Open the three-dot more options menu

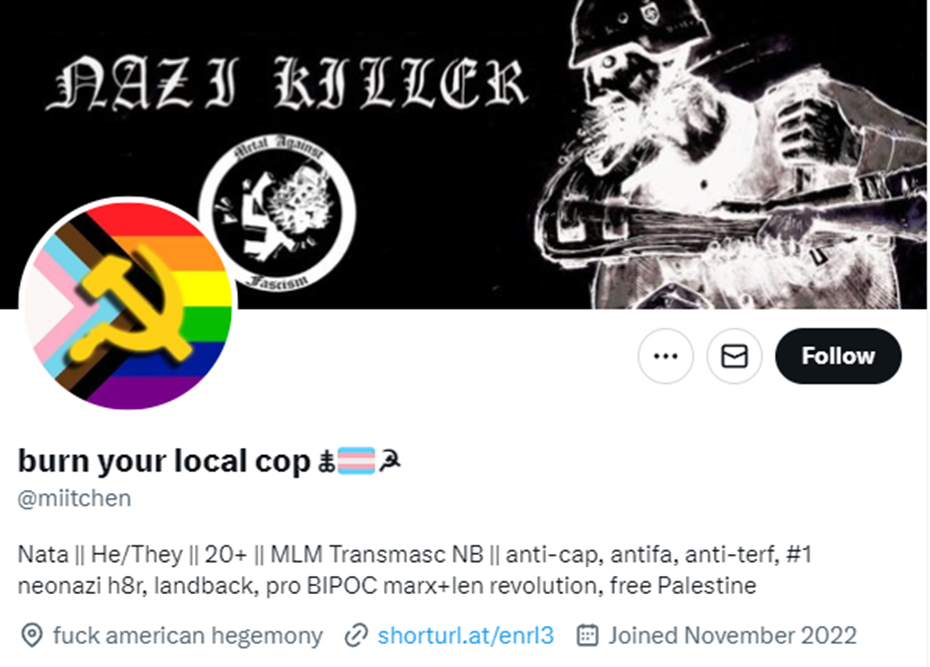tap(665, 356)
